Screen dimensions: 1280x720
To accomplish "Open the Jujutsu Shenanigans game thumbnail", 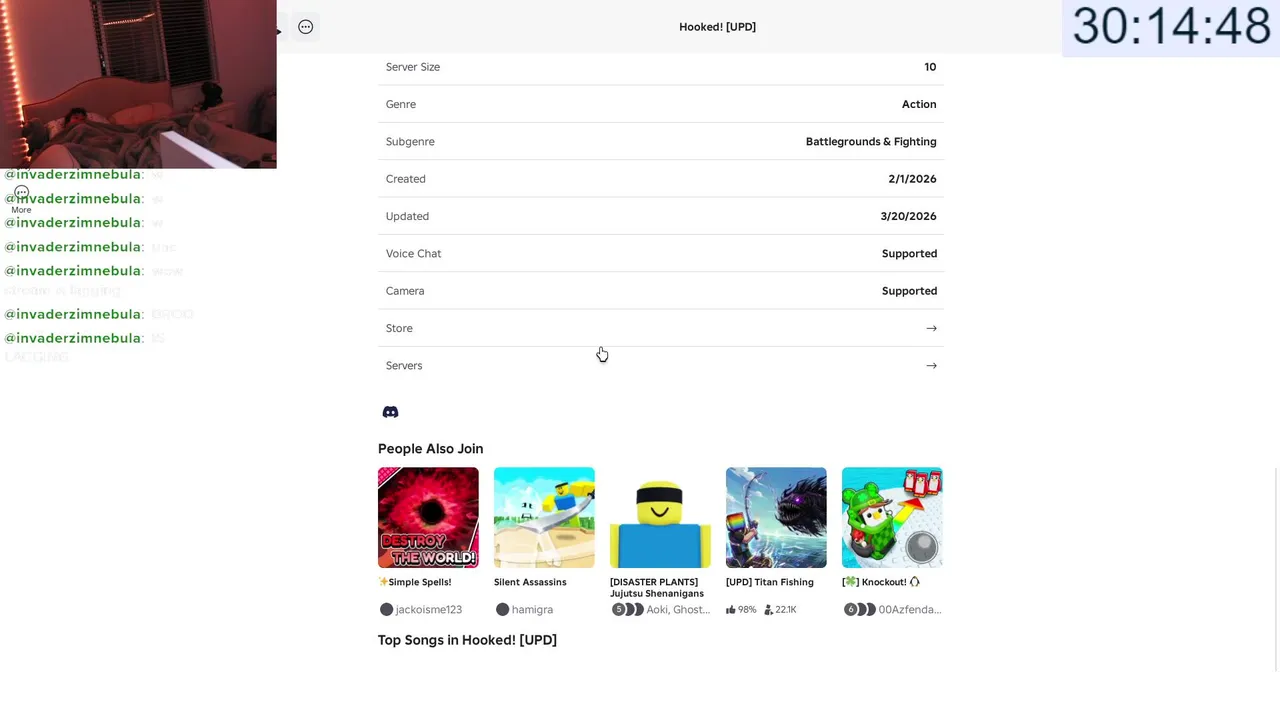I will (x=660, y=517).
